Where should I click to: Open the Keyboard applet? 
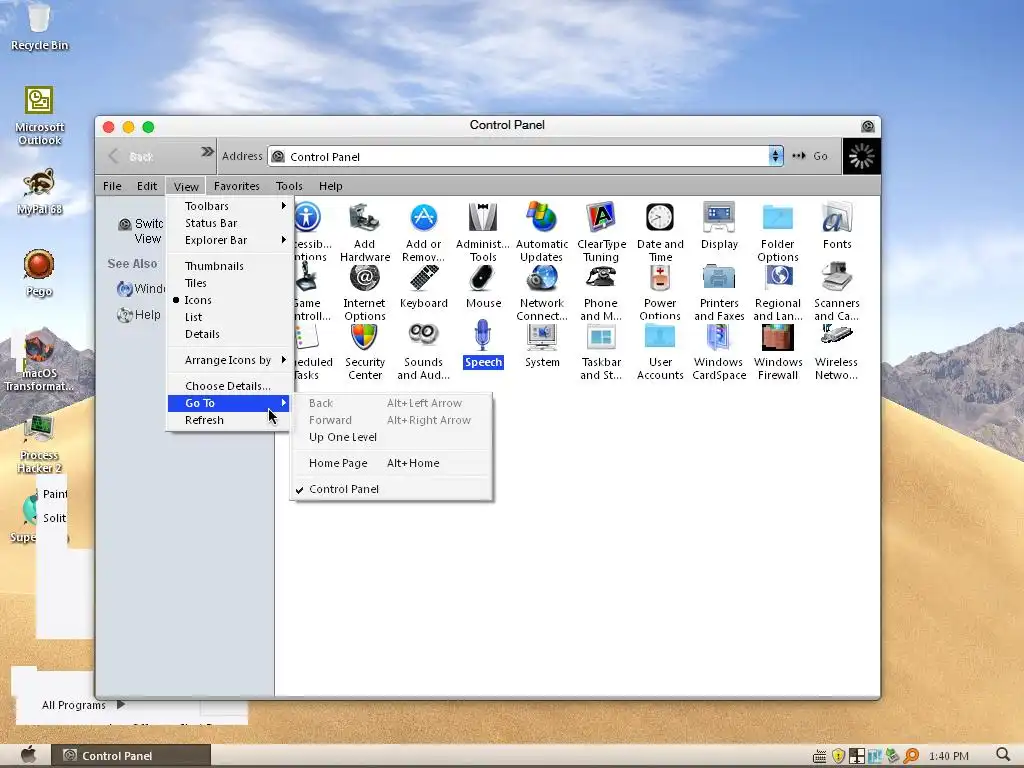[x=423, y=286]
